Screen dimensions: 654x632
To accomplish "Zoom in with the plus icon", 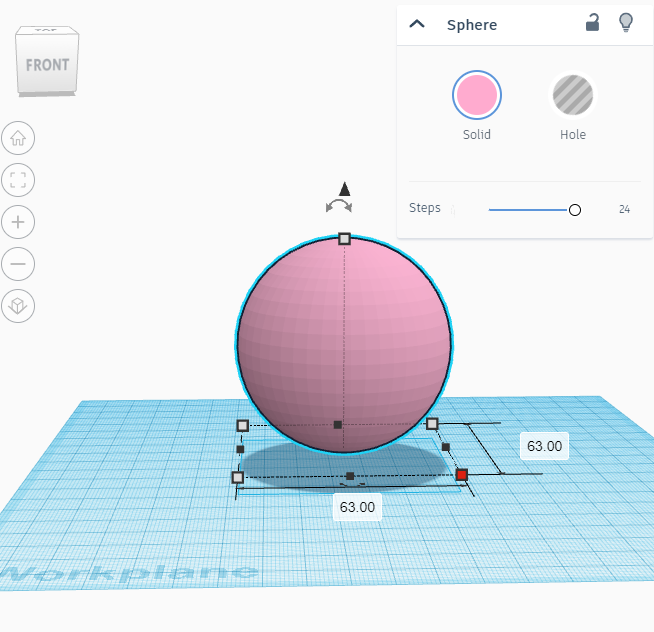I will pyautogui.click(x=18, y=222).
